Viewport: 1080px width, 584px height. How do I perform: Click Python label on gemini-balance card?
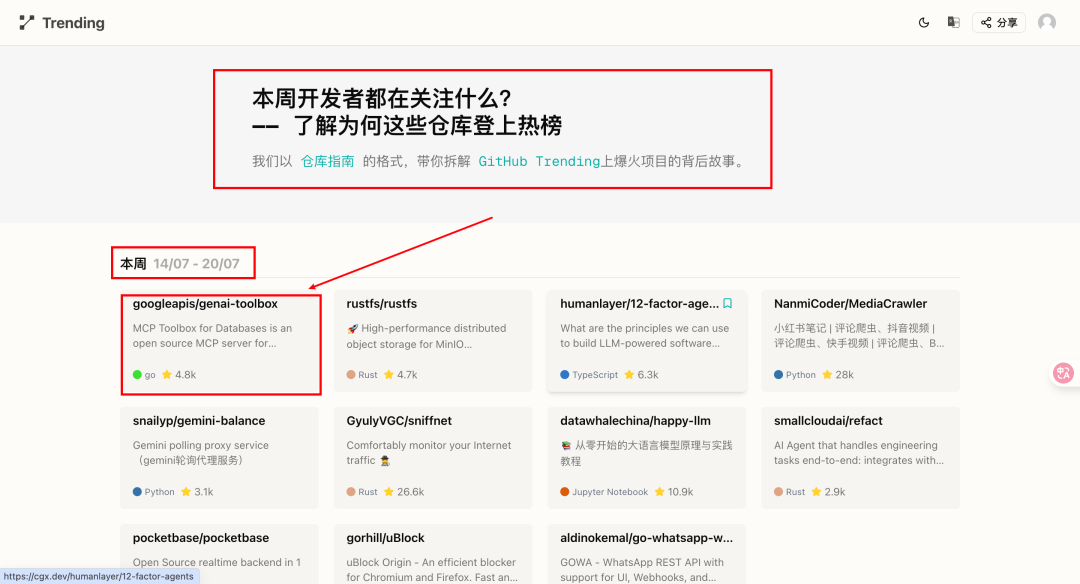point(159,492)
